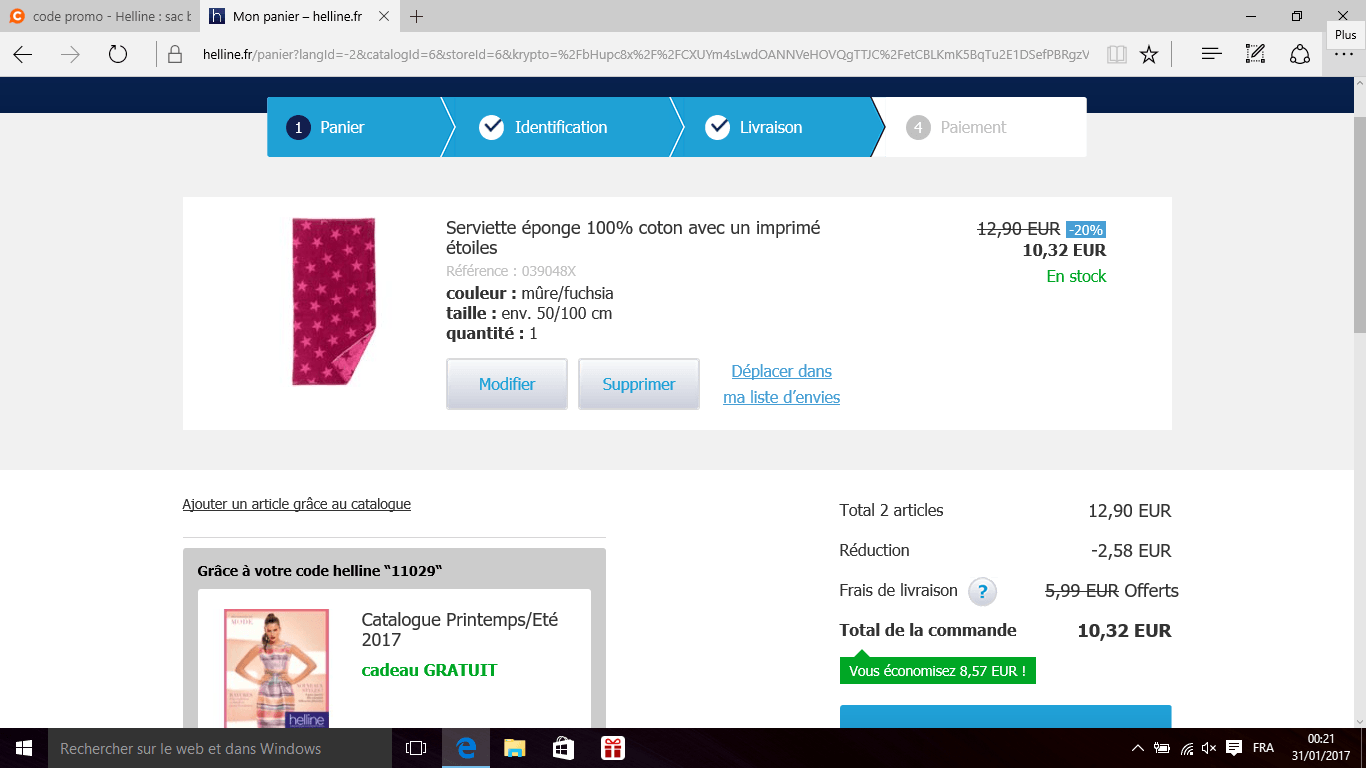Add page to favorites star icon
The image size is (1366, 768).
(x=1149, y=54)
